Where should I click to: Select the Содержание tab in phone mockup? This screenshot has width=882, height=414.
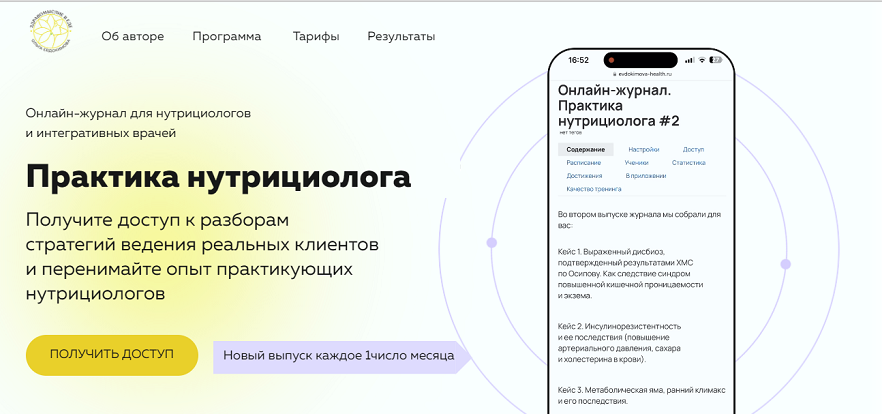point(585,149)
